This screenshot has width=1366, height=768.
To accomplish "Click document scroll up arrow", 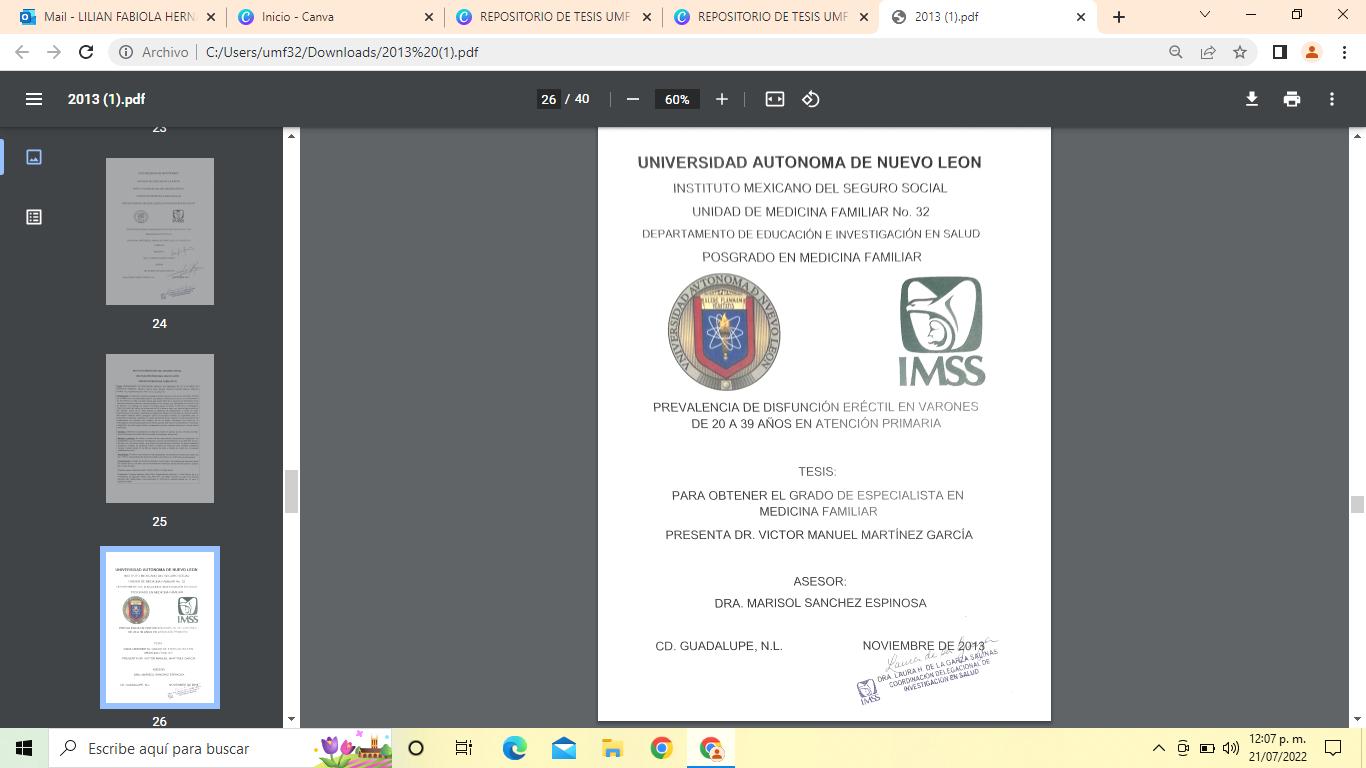I will 1358,135.
